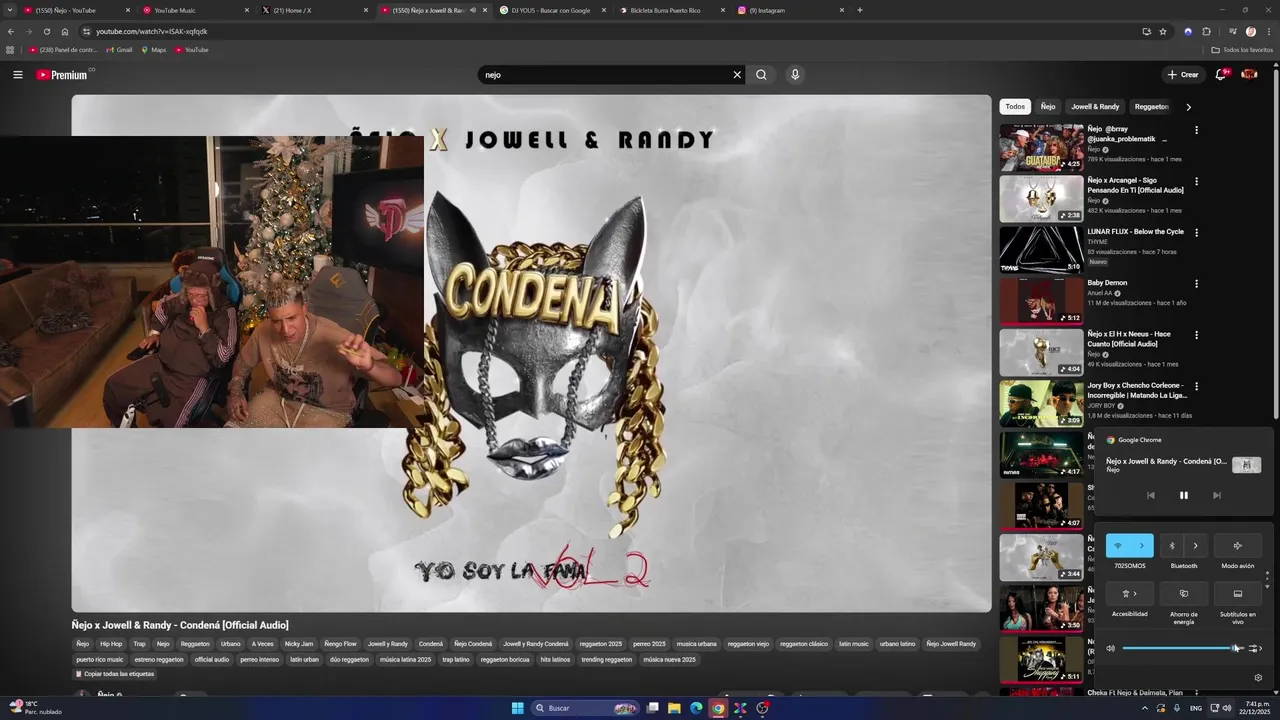Screen dimensions: 1280x720
Task: Open options for Ñejo @brray video
Action: point(1196,130)
